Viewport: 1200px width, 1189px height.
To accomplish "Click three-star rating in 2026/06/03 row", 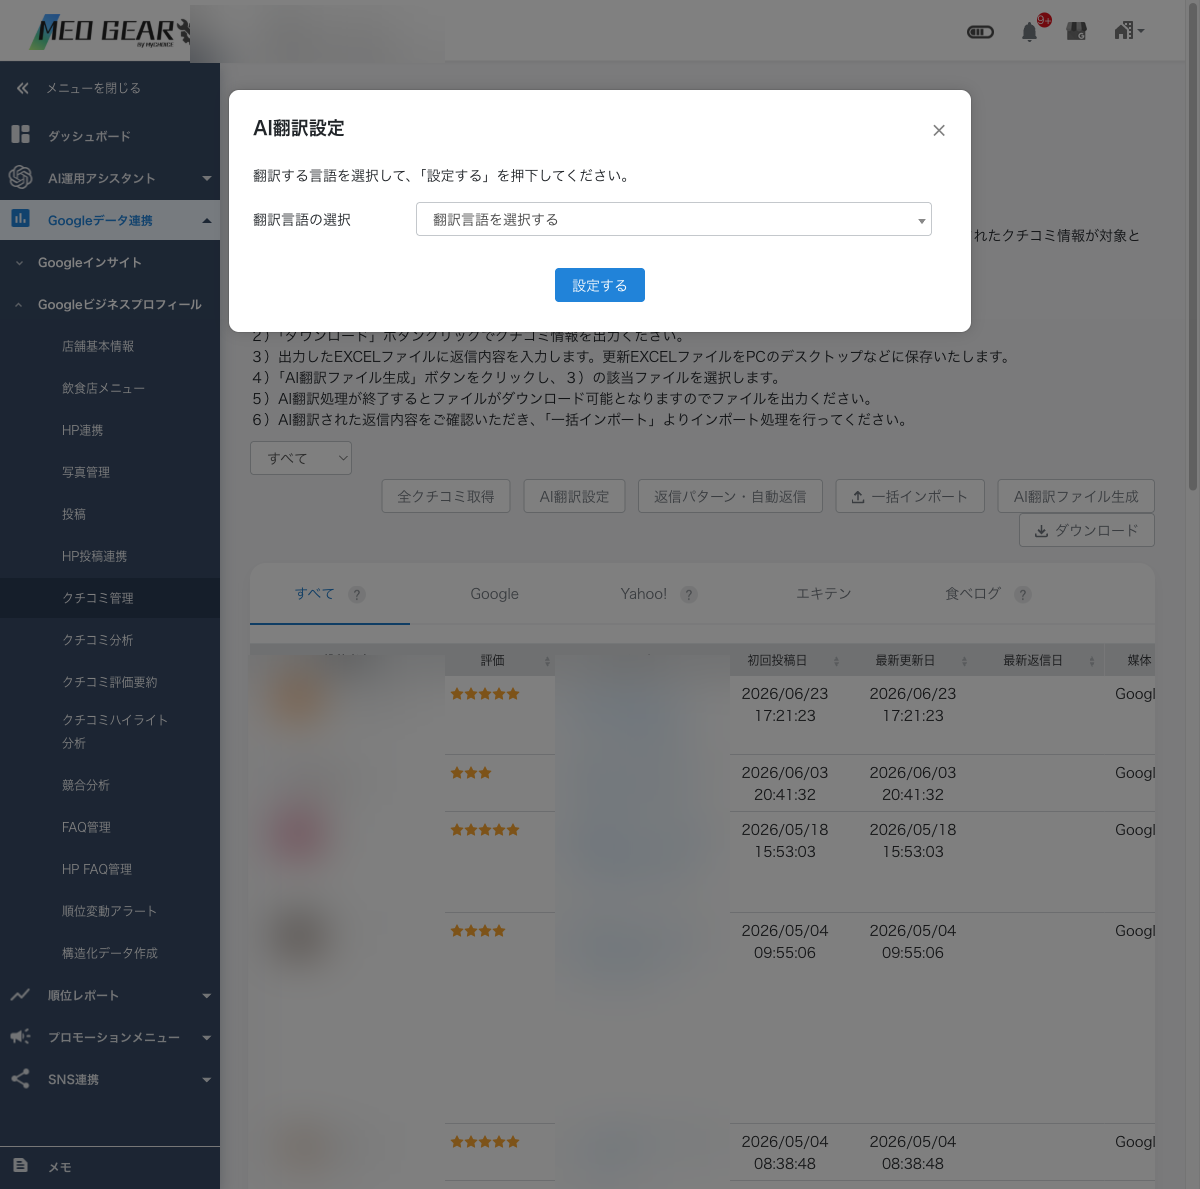I will (471, 773).
